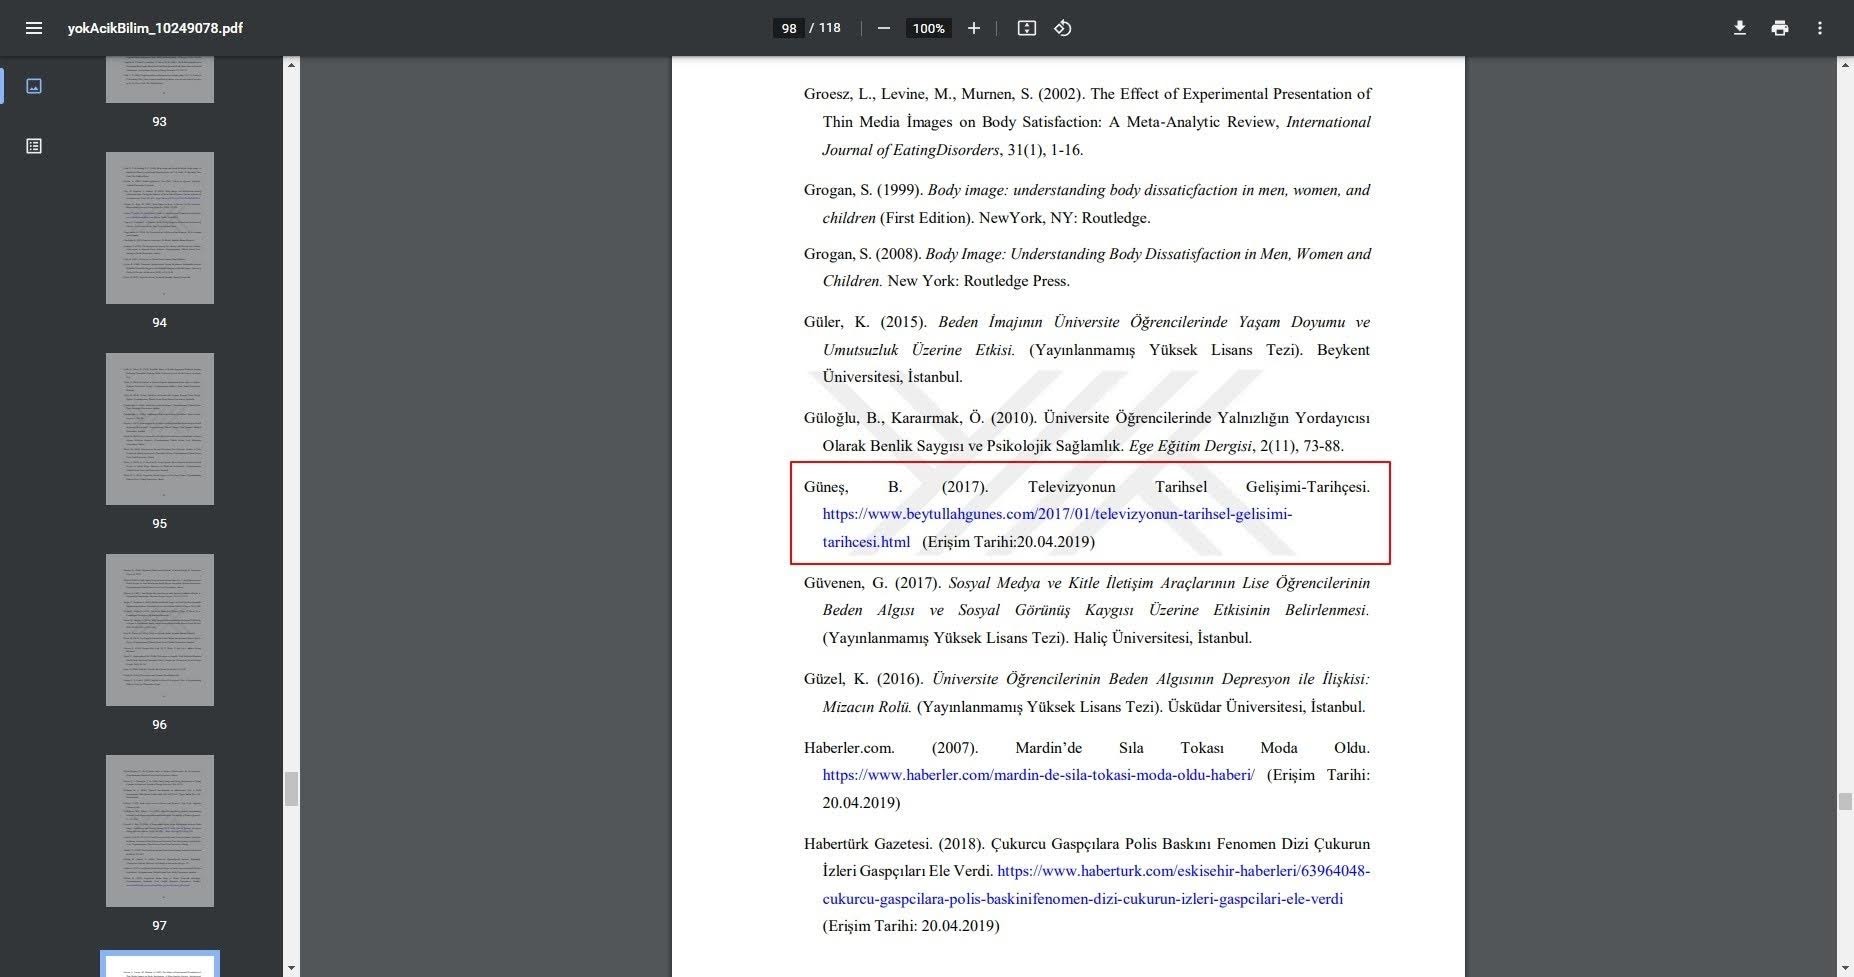Image resolution: width=1854 pixels, height=977 pixels.
Task: Open page 93 thumbnail
Action: tap(160, 79)
